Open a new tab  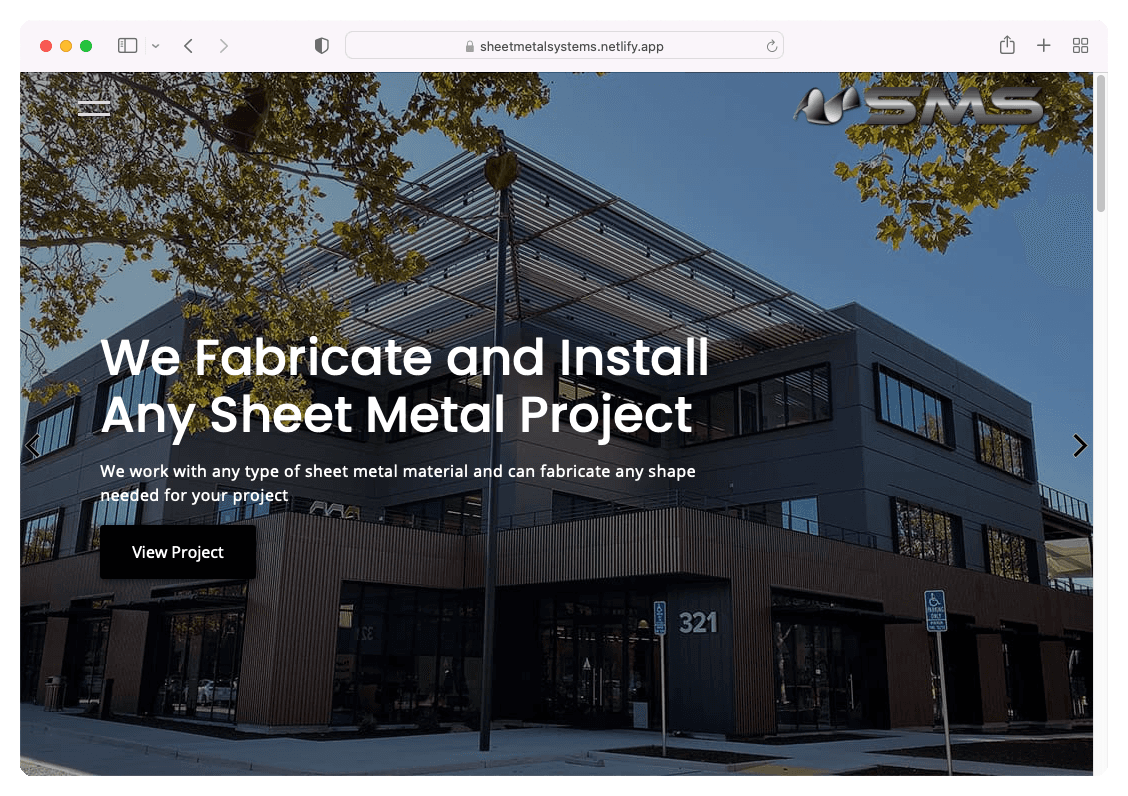(1043, 46)
